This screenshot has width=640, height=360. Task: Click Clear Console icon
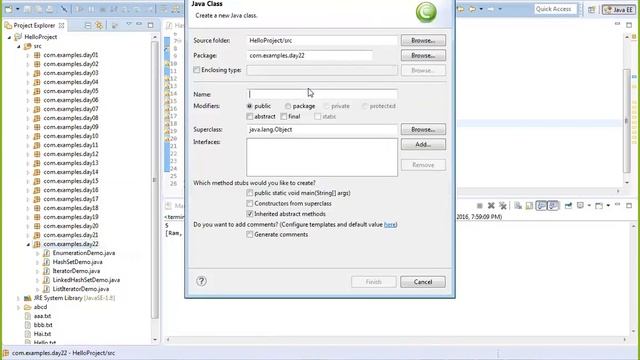[518, 206]
